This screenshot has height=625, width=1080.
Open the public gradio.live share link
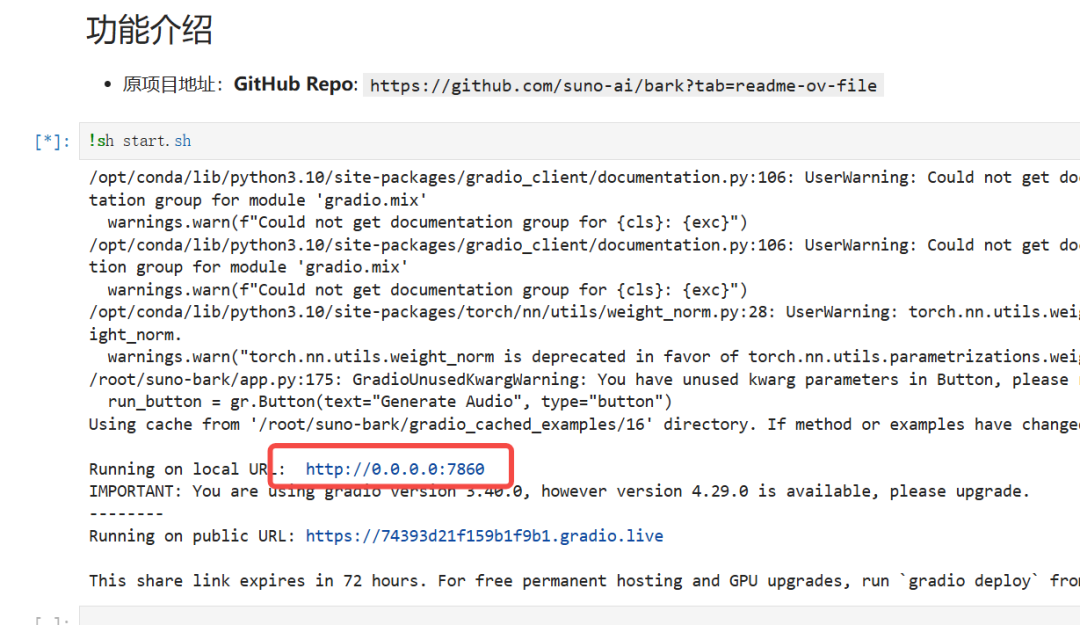coord(484,536)
